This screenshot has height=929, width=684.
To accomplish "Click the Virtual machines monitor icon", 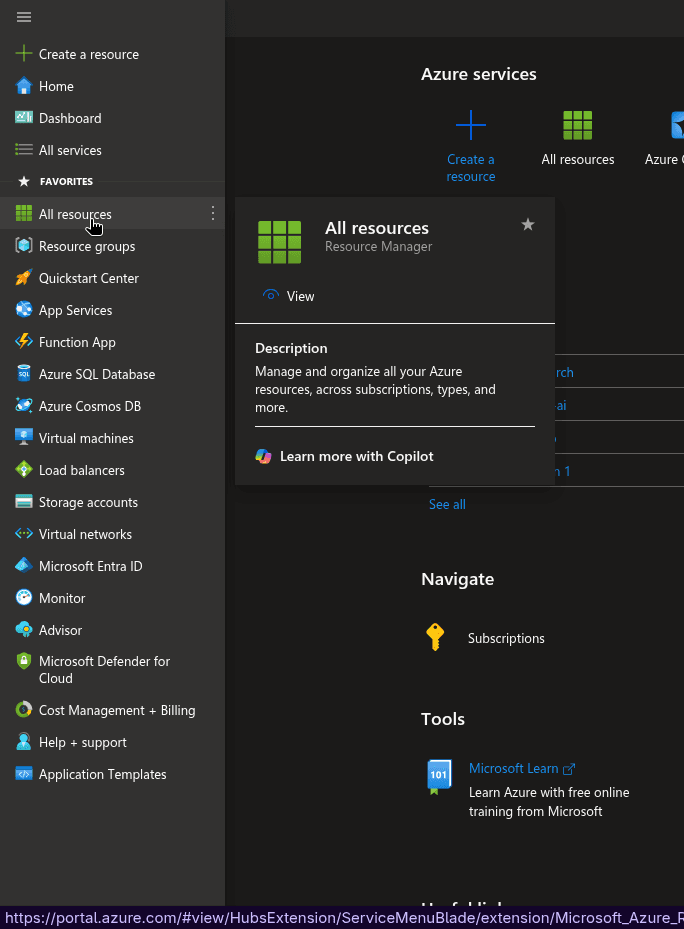I will click(24, 437).
